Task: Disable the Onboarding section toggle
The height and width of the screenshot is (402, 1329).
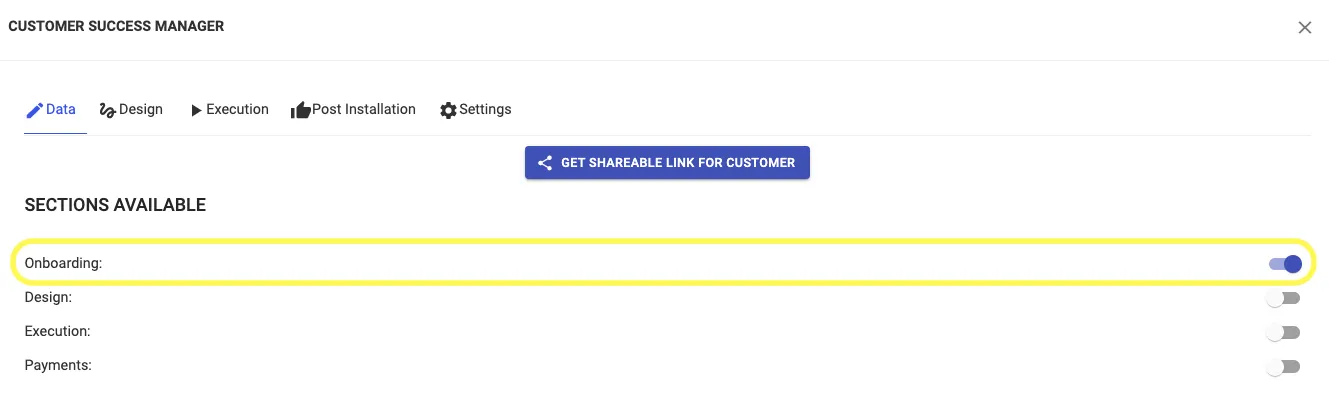Action: tap(1285, 264)
